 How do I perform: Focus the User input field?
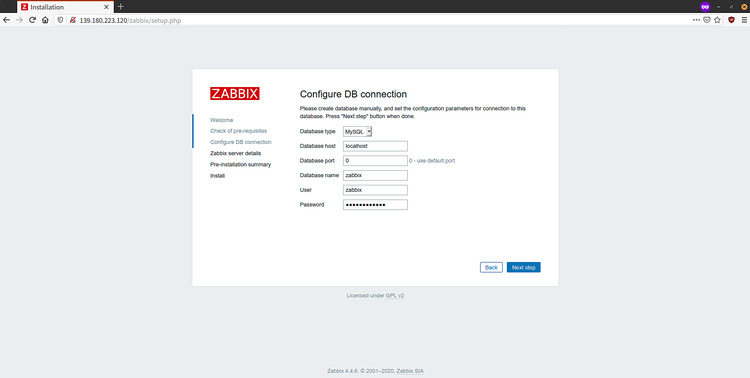tap(375, 190)
